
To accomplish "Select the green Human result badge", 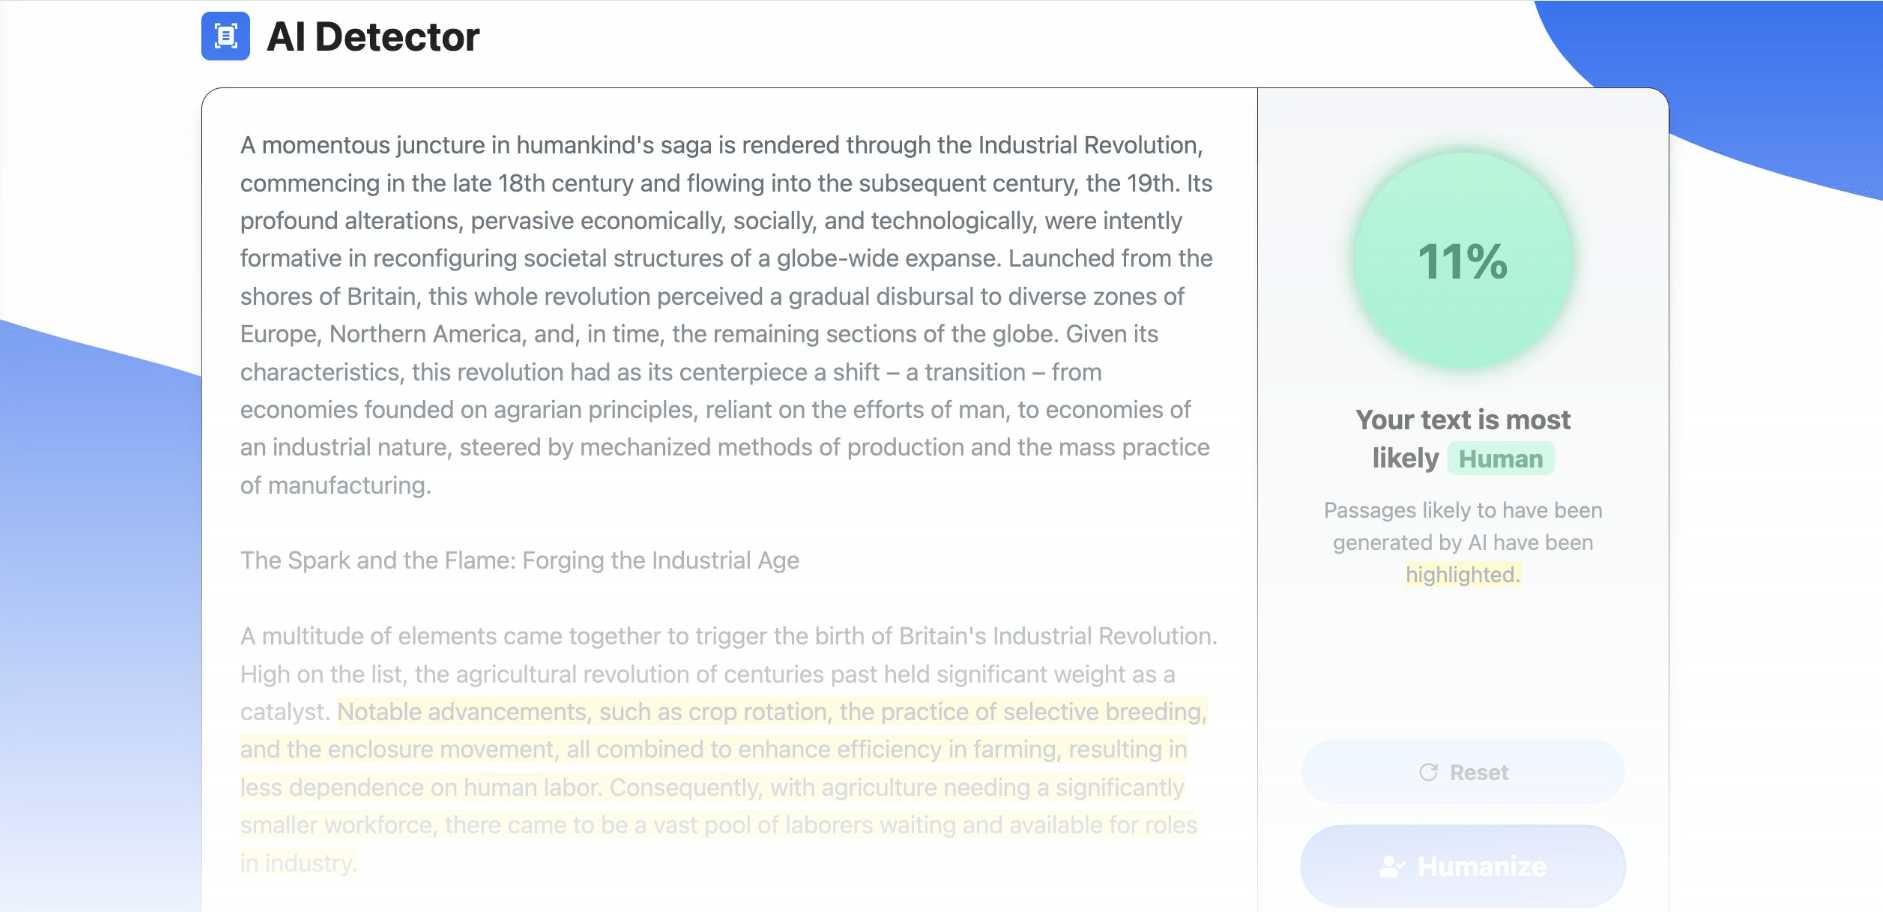I will [x=1500, y=459].
